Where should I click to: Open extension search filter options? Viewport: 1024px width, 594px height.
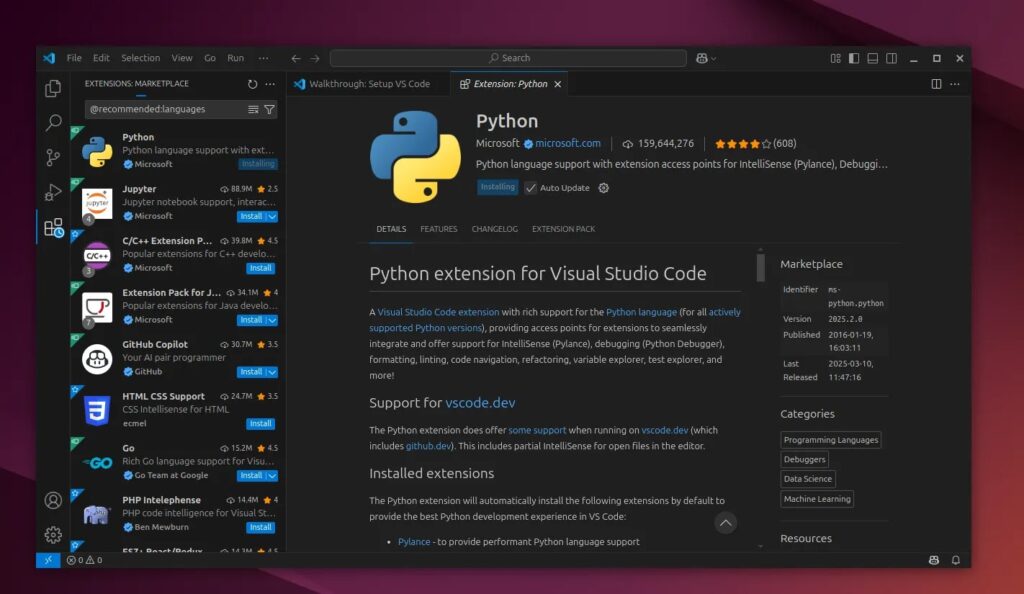[x=270, y=109]
